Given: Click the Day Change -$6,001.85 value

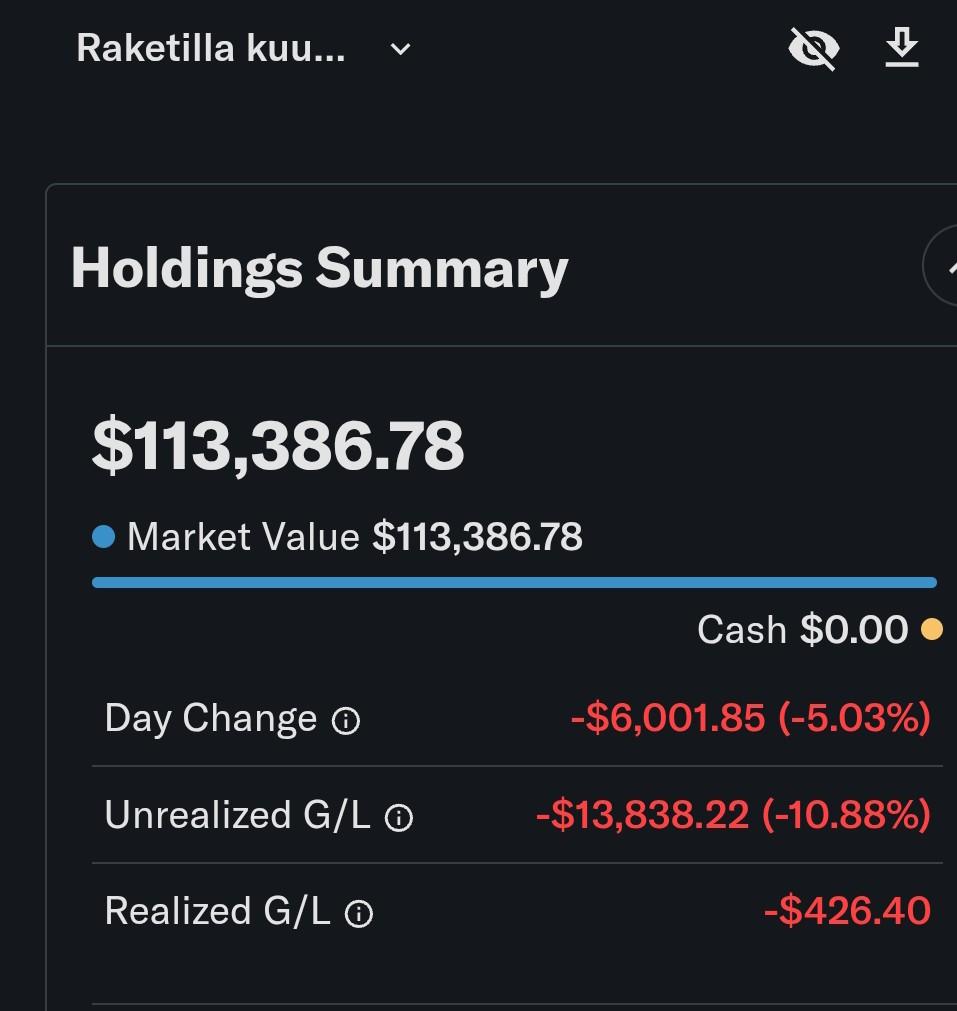Looking at the screenshot, I should click(x=750, y=718).
